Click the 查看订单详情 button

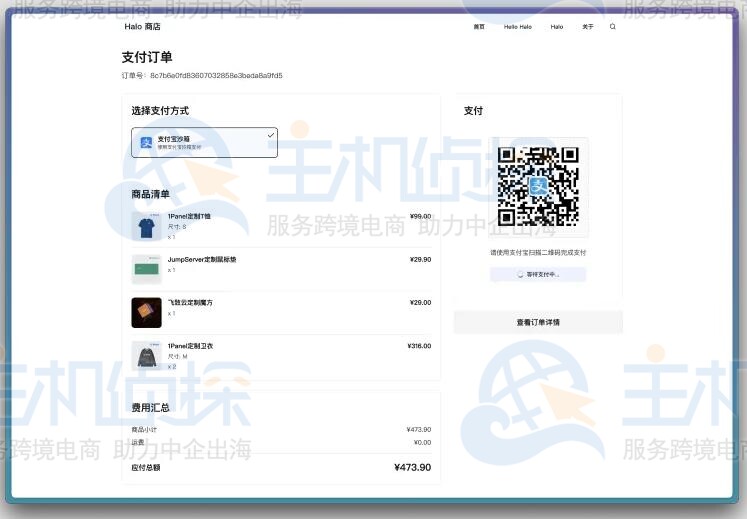(x=538, y=322)
